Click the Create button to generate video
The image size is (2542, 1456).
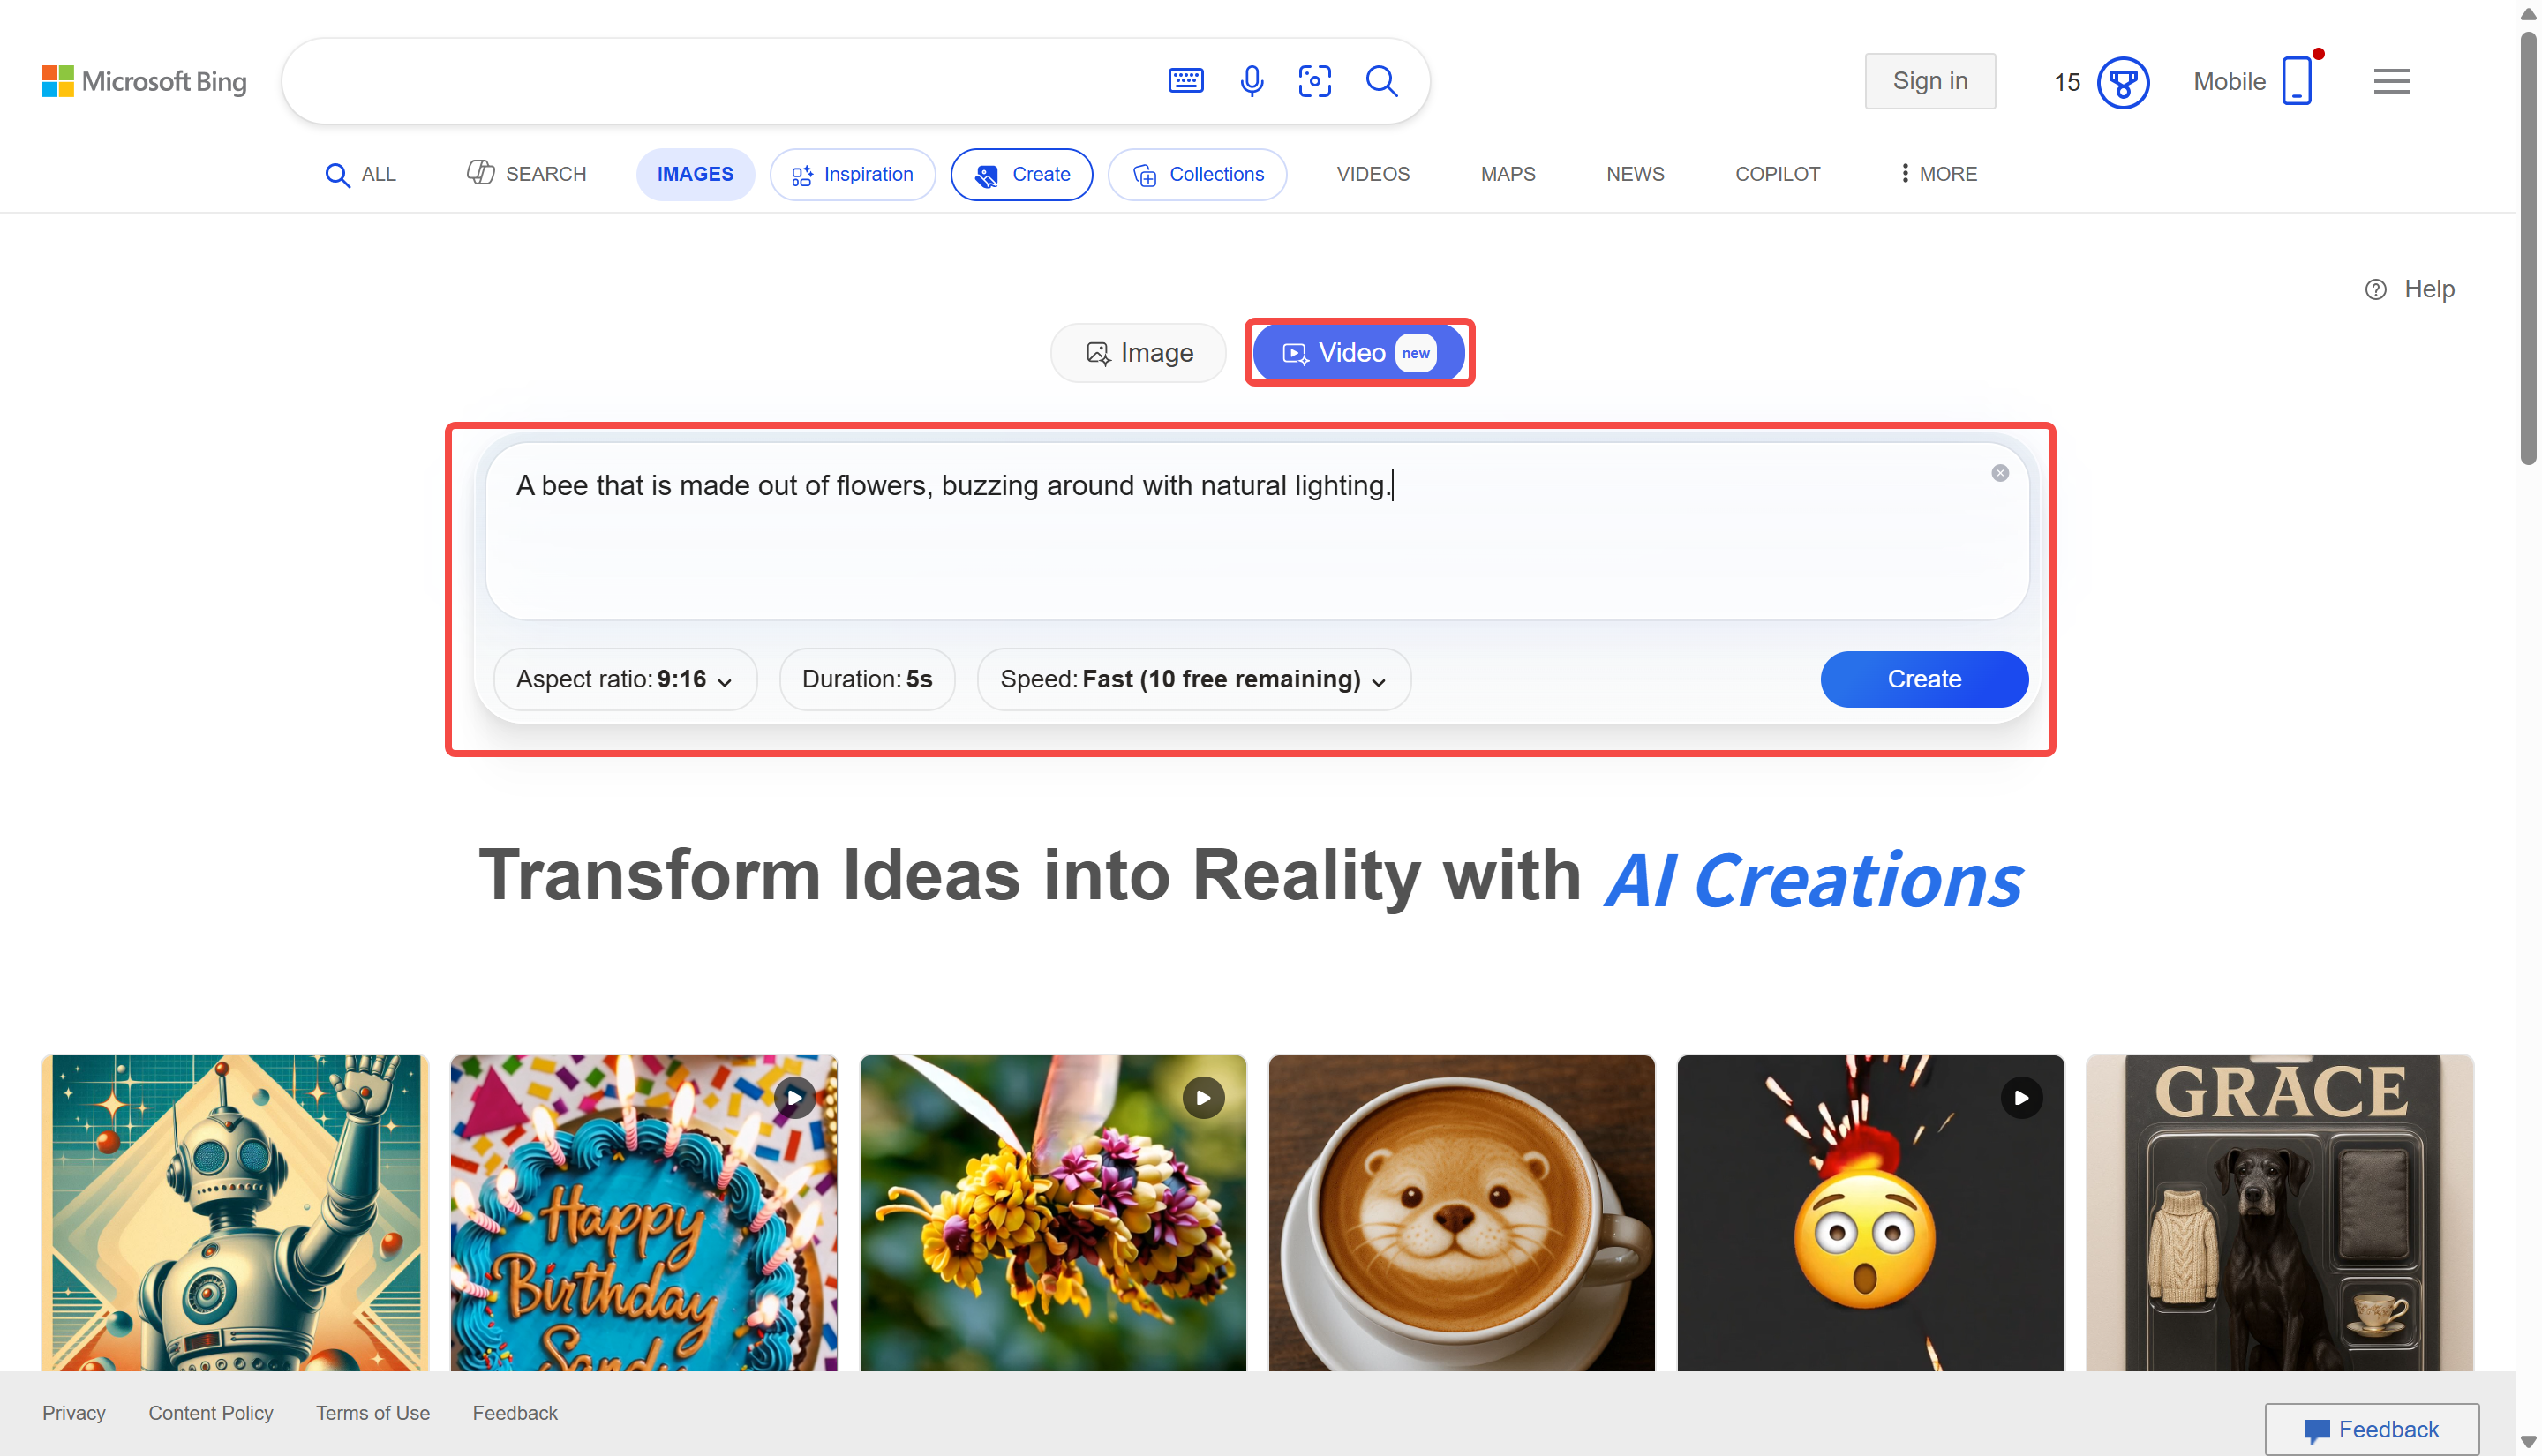1924,679
